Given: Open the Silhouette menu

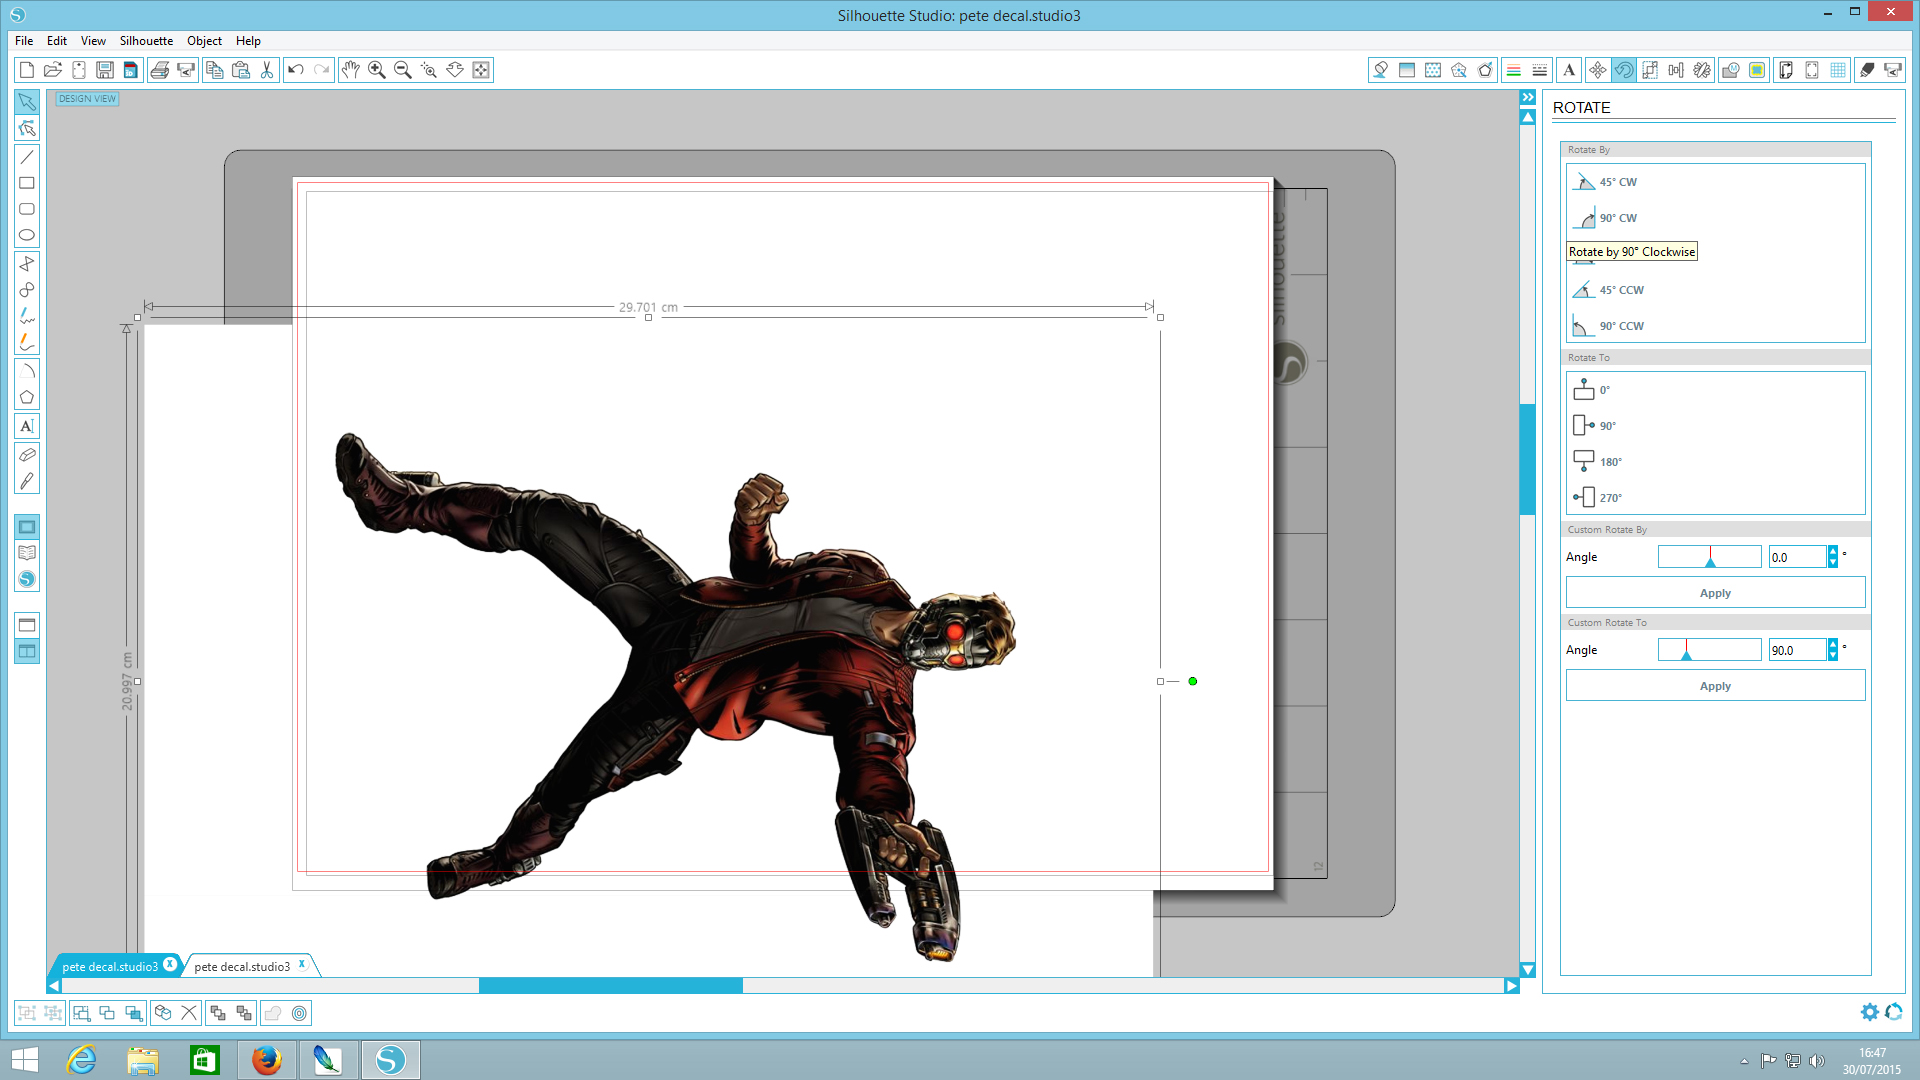Looking at the screenshot, I should tap(146, 41).
